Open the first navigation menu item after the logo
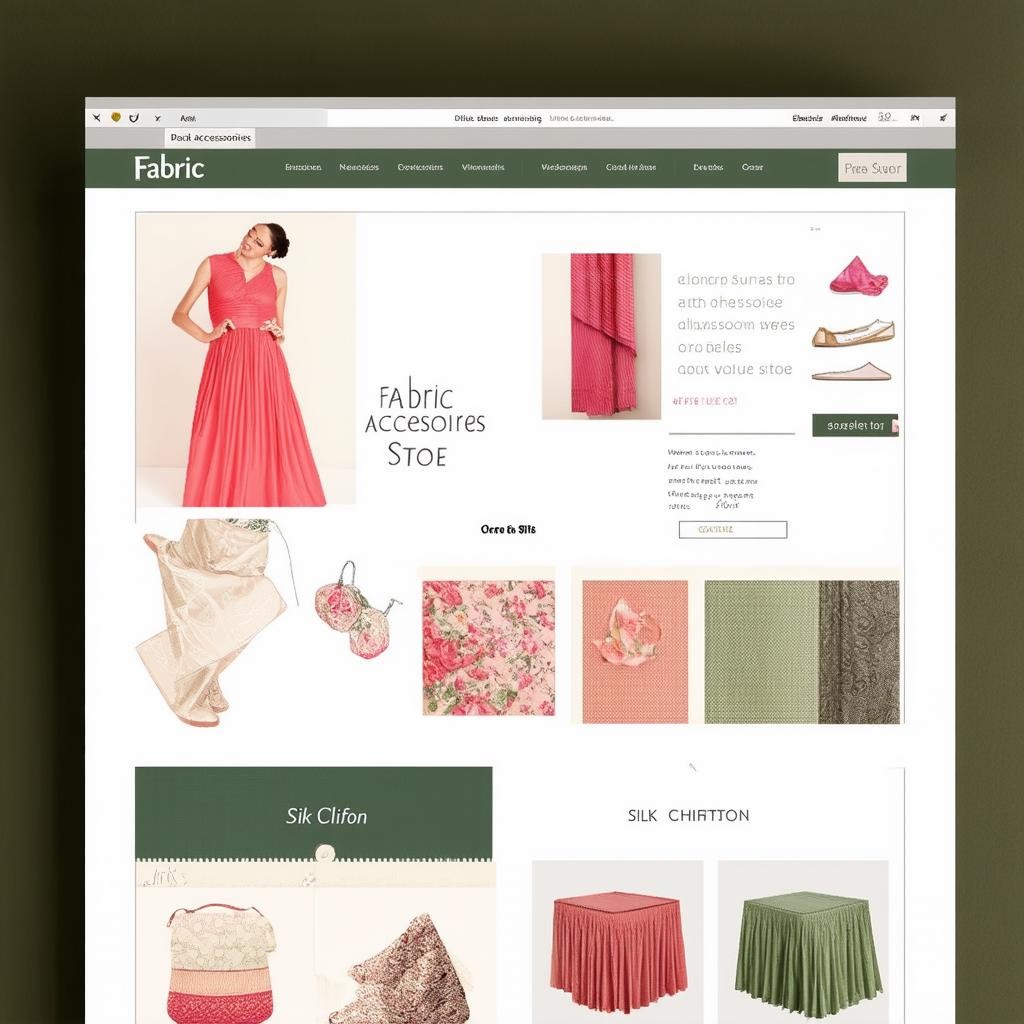The image size is (1024, 1024). [x=303, y=168]
